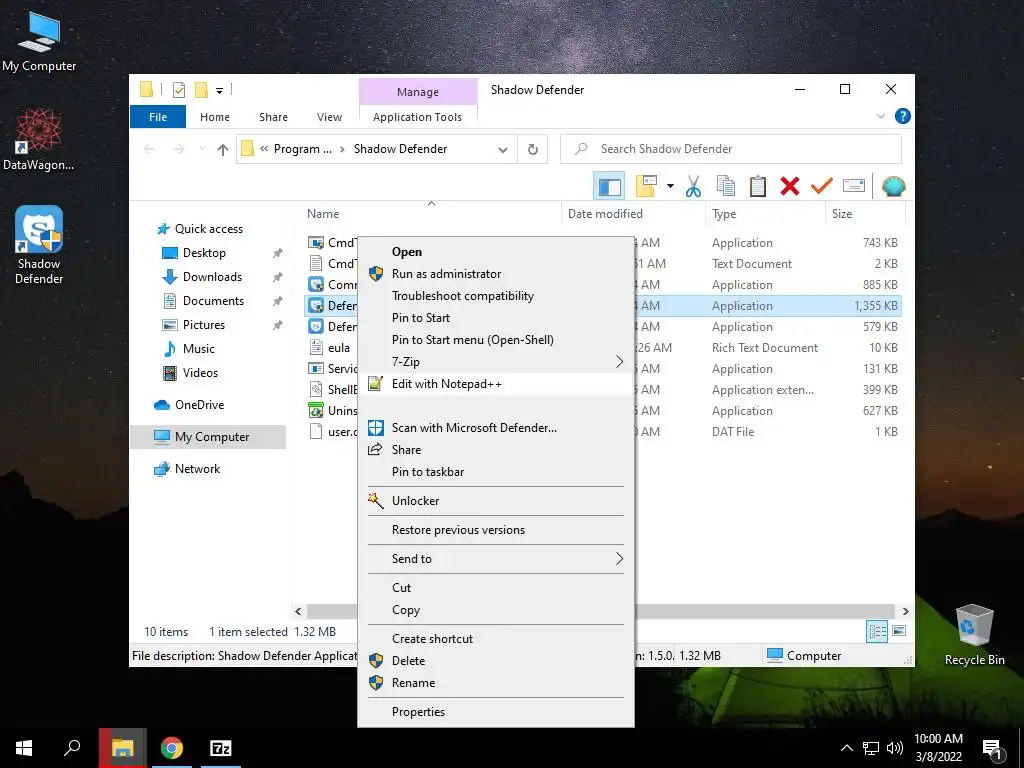Switch to Large icons view in status bar
The height and width of the screenshot is (768, 1024).
tap(899, 631)
